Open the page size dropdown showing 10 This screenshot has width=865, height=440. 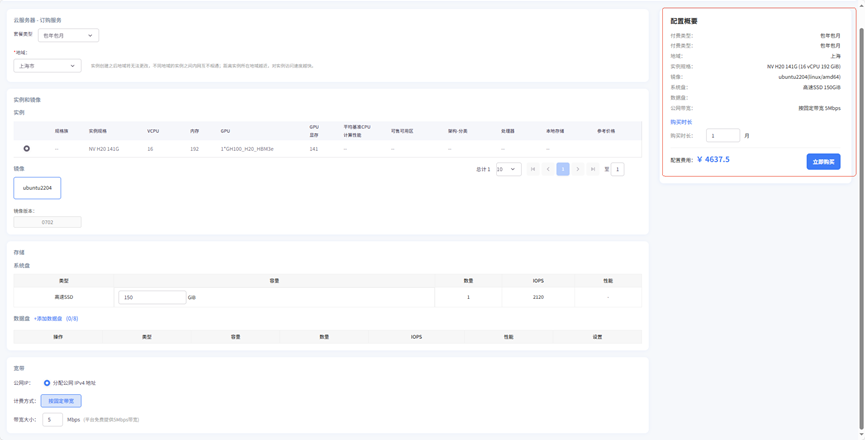point(508,169)
